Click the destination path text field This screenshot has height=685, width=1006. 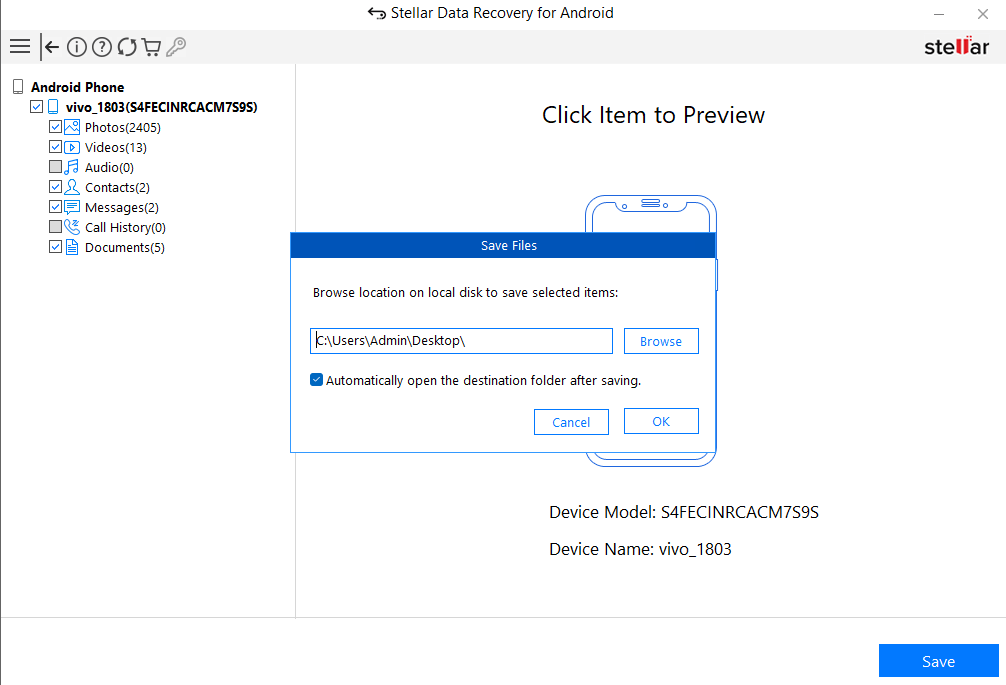pyautogui.click(x=461, y=341)
